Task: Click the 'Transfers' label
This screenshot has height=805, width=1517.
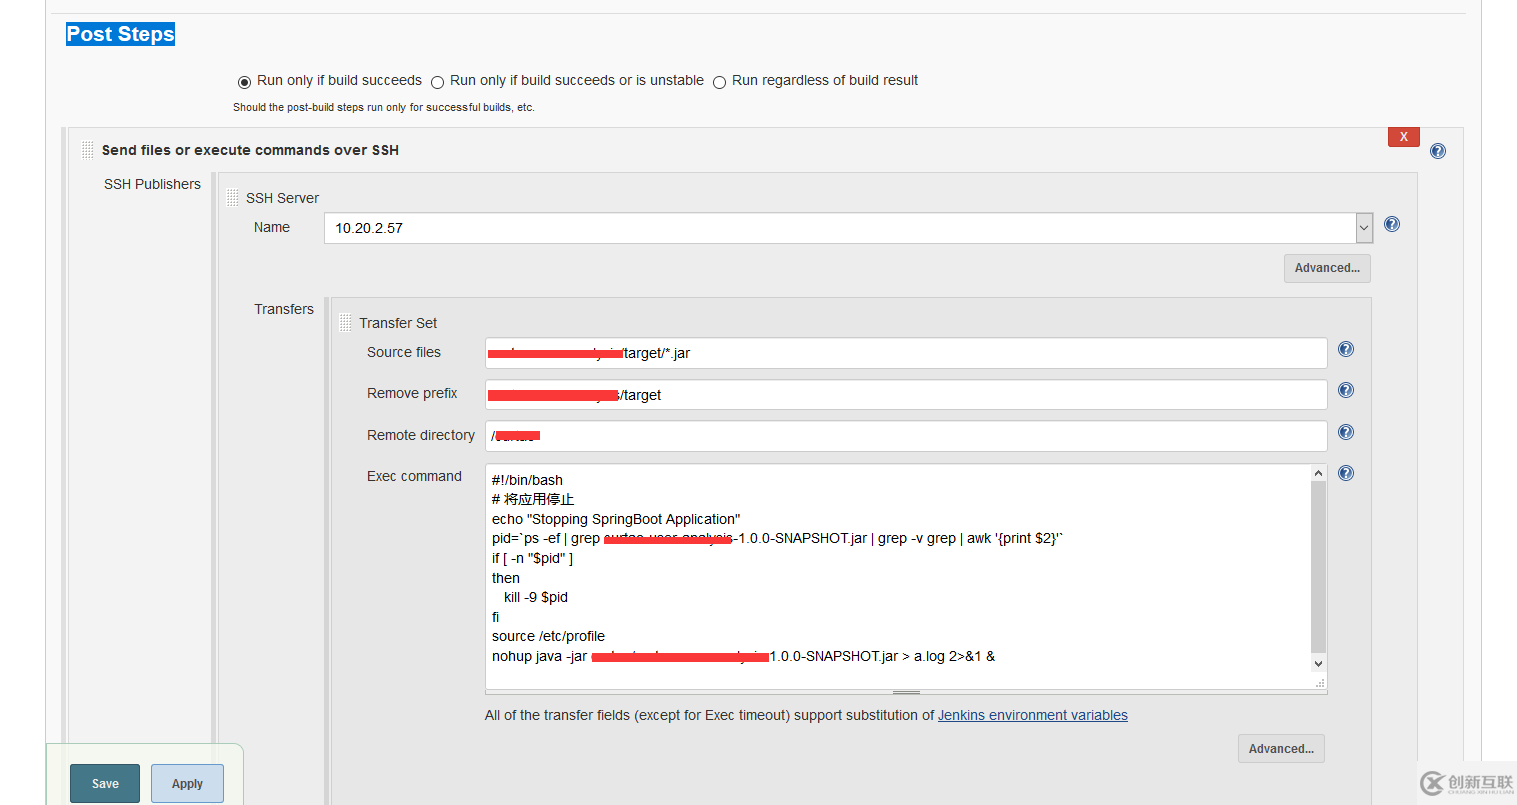Action: [284, 309]
